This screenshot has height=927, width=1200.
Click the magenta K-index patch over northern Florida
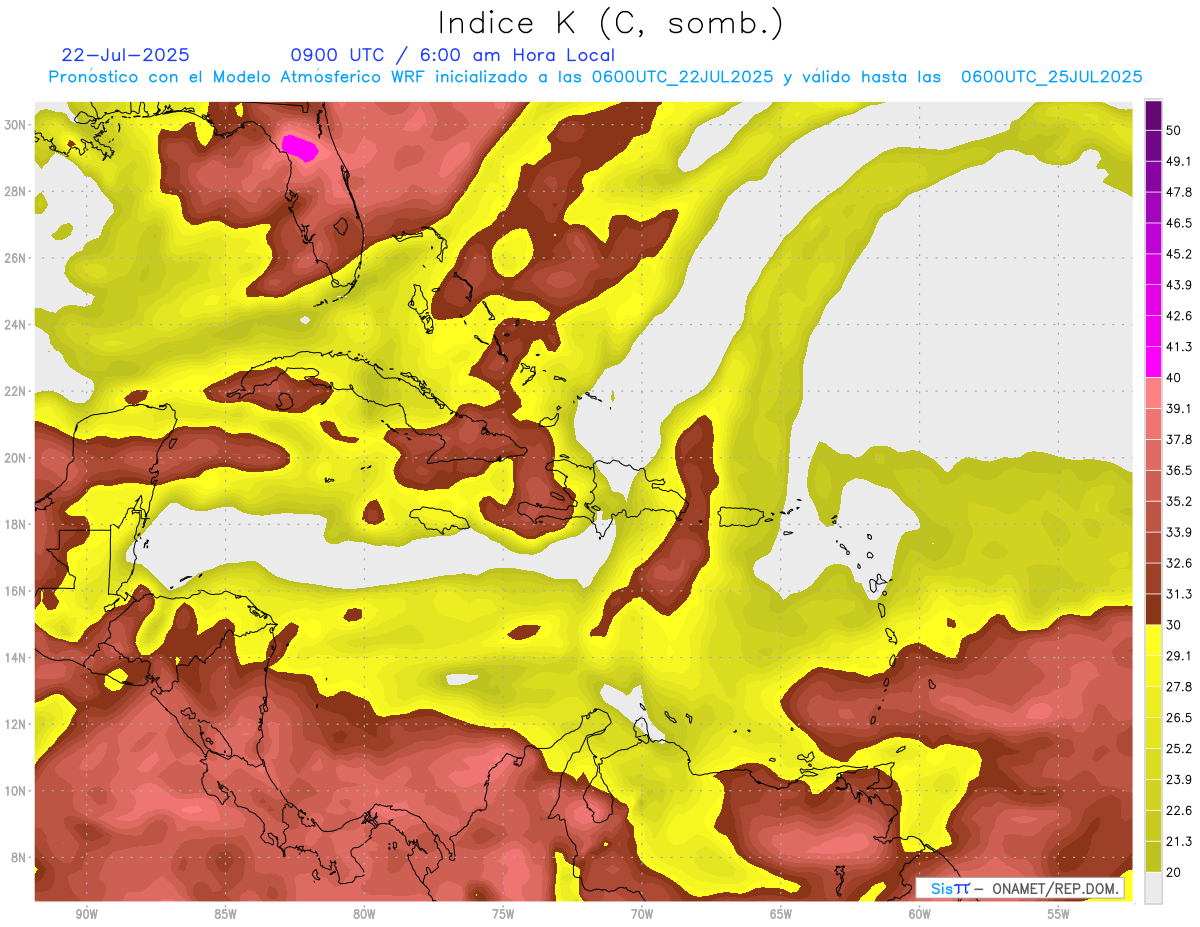(x=299, y=148)
